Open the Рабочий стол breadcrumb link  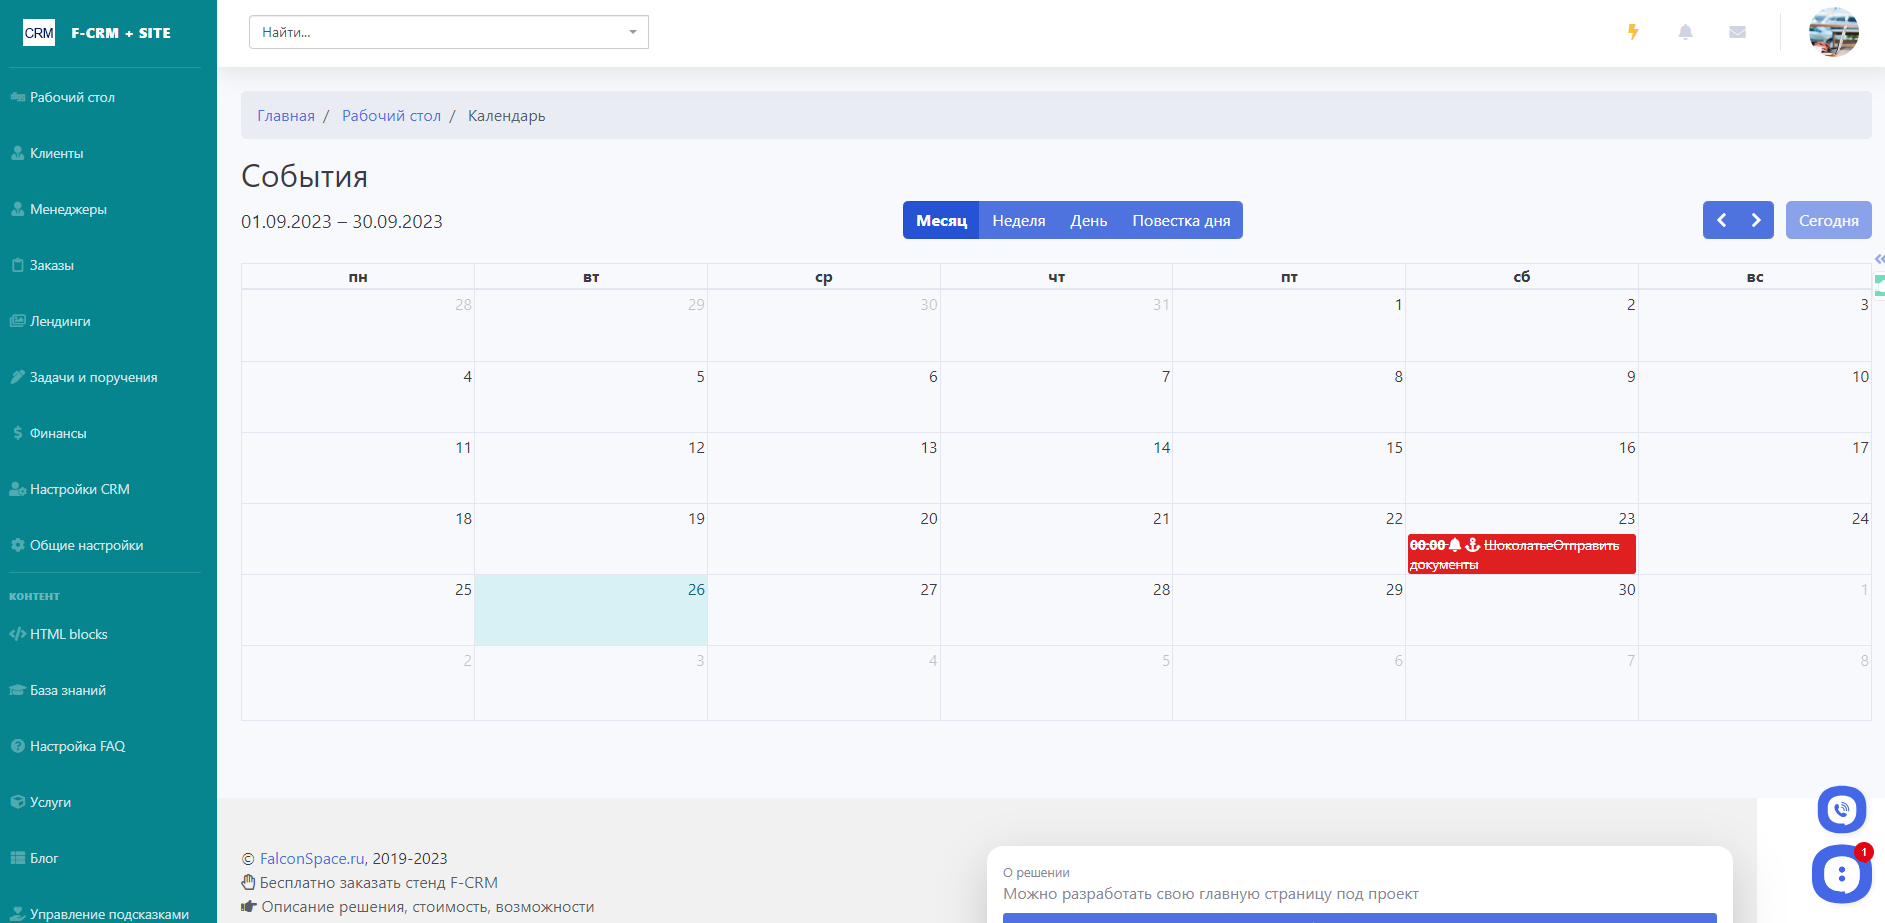click(391, 116)
